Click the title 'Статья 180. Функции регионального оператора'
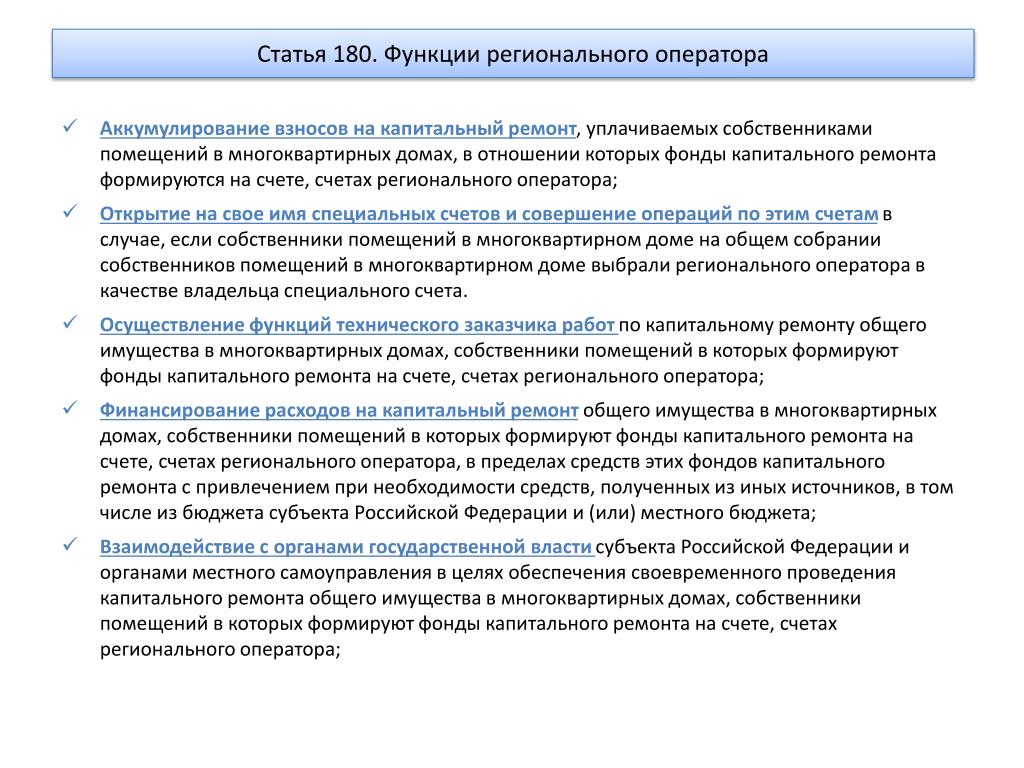The image size is (1024, 768). tap(513, 54)
